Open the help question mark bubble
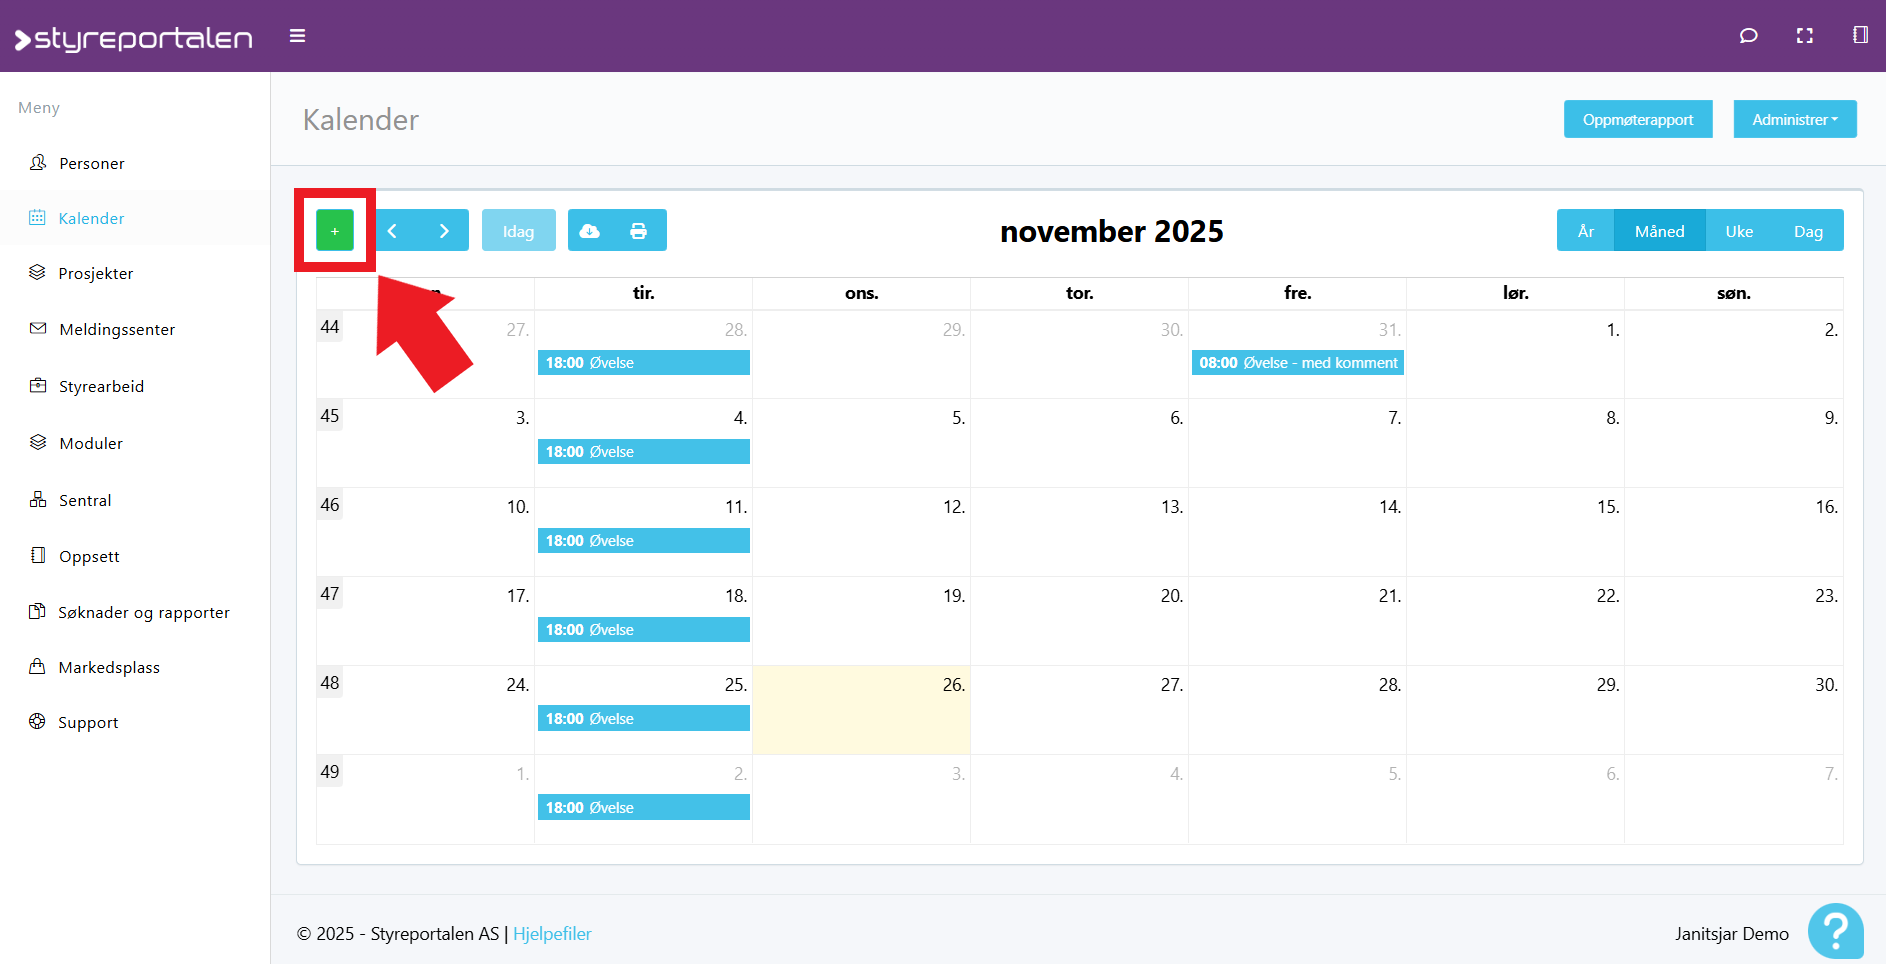 pos(1835,931)
